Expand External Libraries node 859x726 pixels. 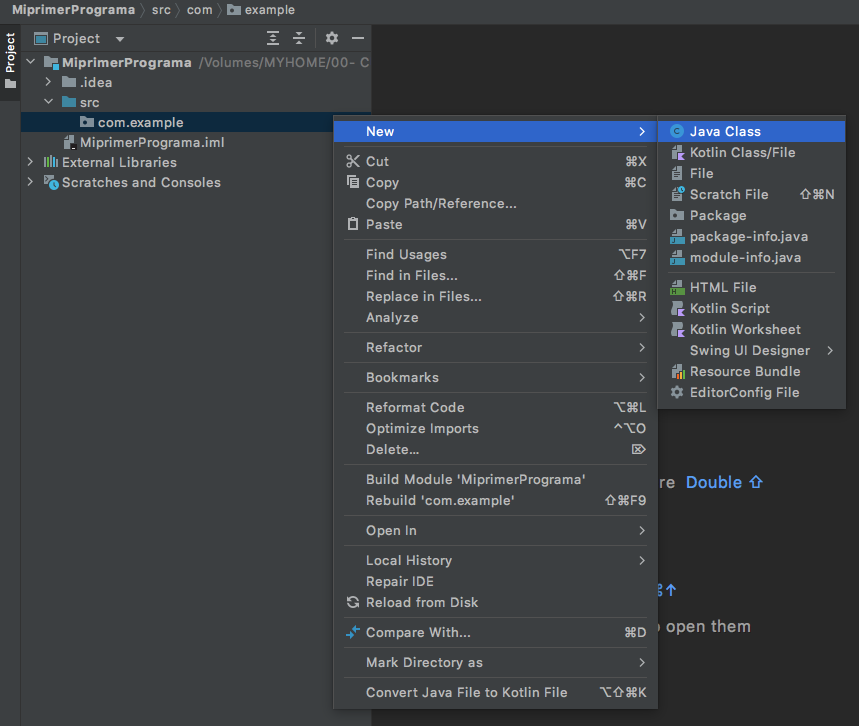[x=31, y=162]
